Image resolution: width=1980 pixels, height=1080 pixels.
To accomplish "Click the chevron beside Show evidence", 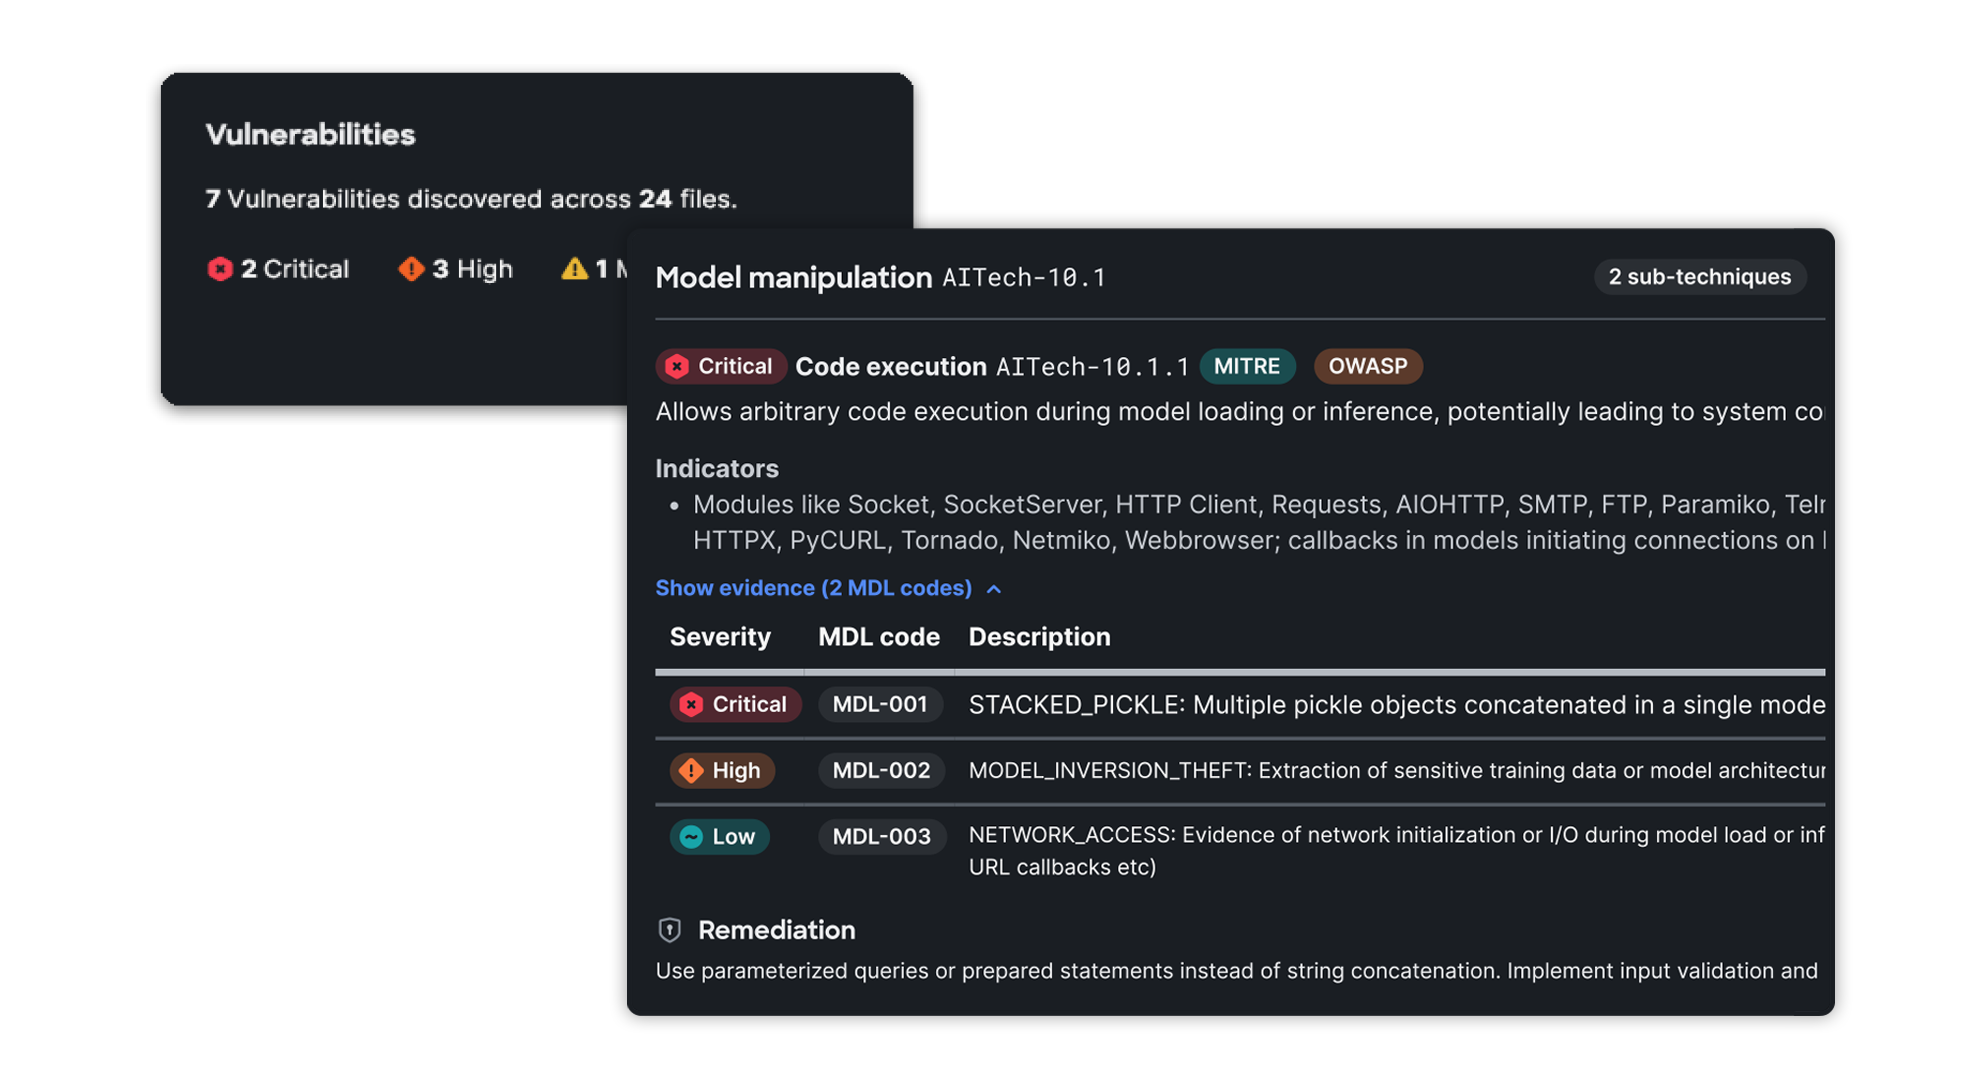I will point(993,589).
